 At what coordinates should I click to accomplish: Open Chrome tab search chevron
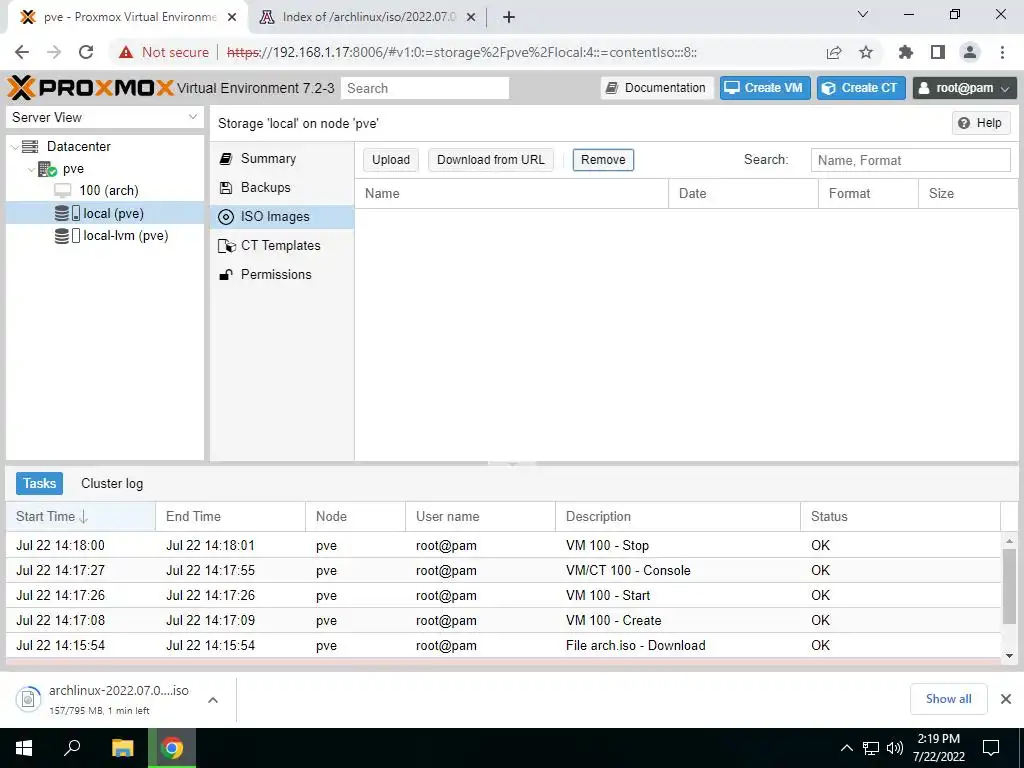[x=863, y=14]
